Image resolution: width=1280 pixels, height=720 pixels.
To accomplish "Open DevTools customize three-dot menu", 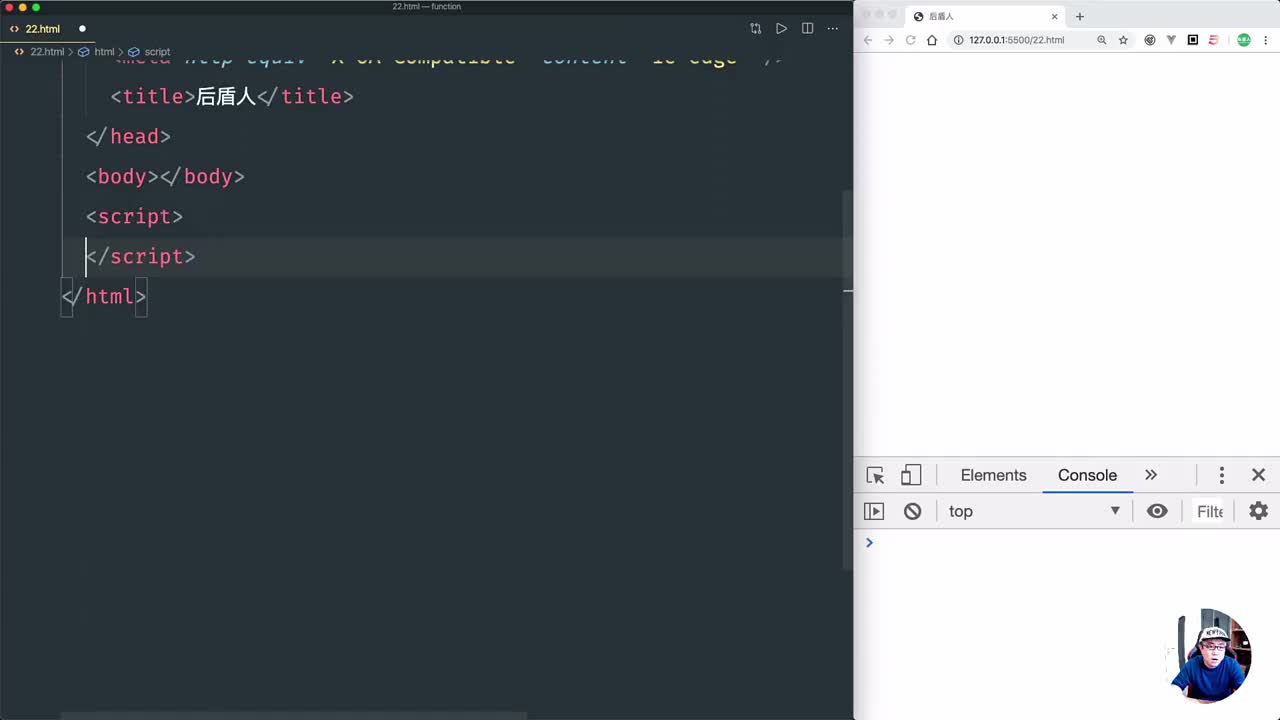I will [x=1221, y=475].
